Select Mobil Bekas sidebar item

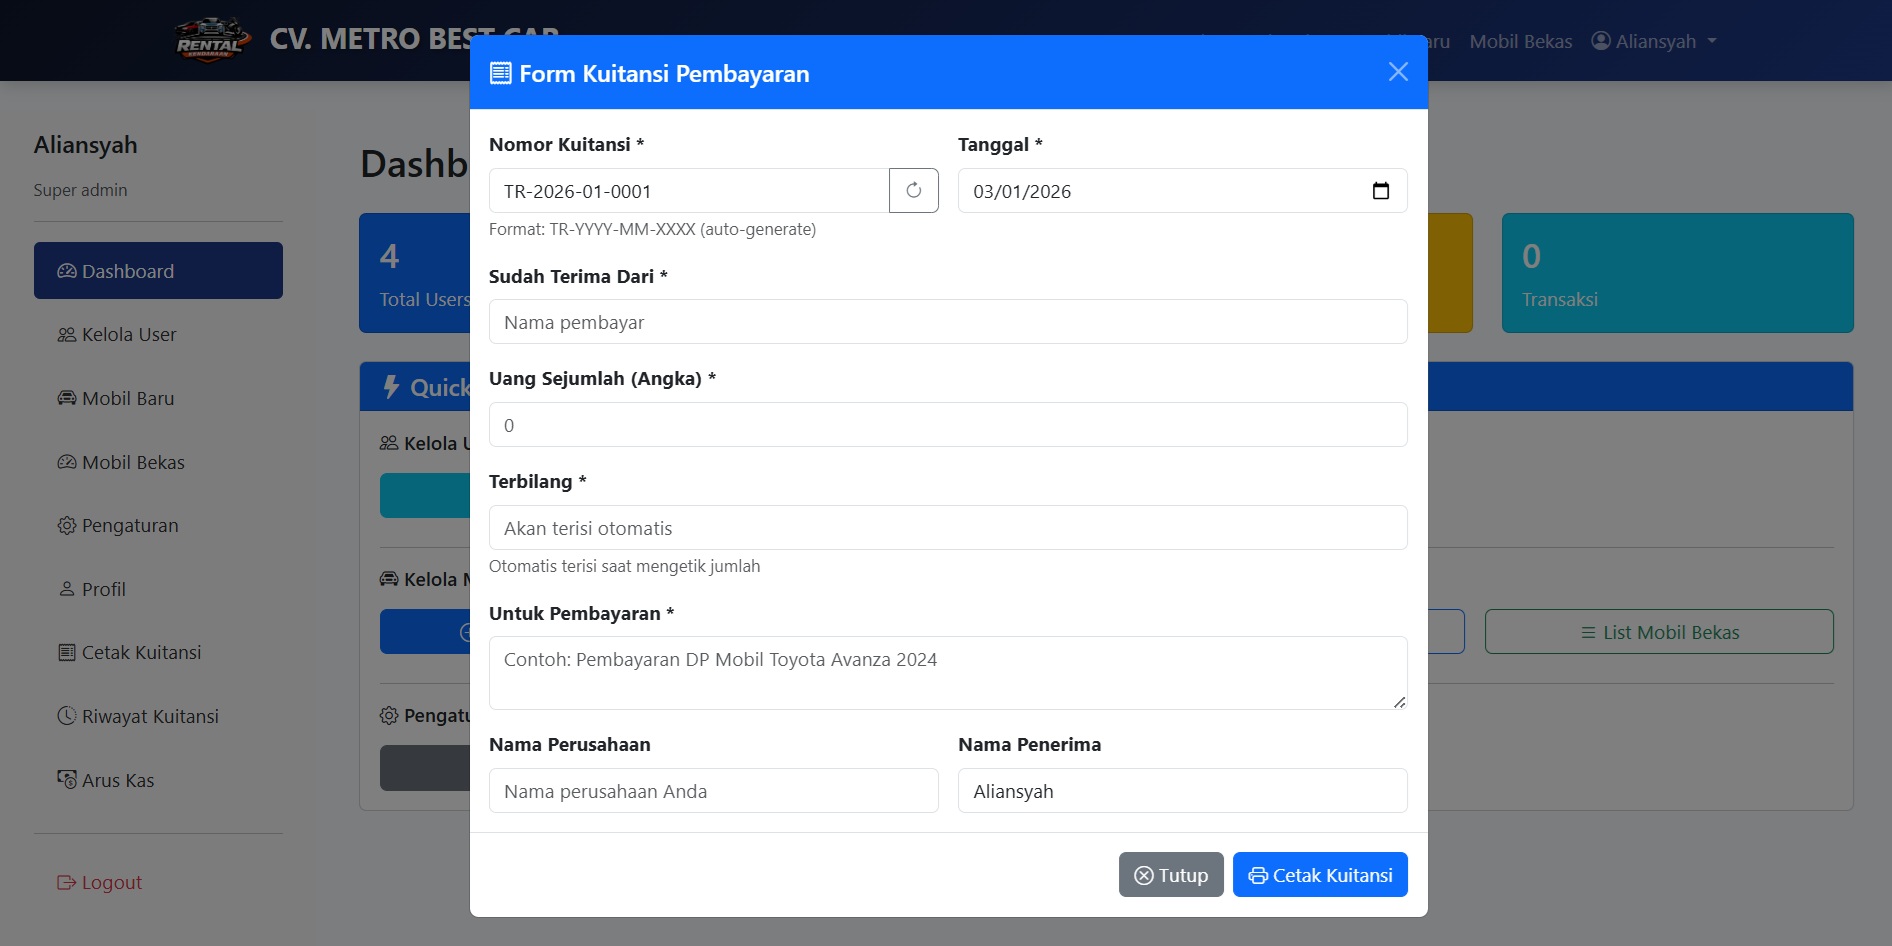[132, 462]
